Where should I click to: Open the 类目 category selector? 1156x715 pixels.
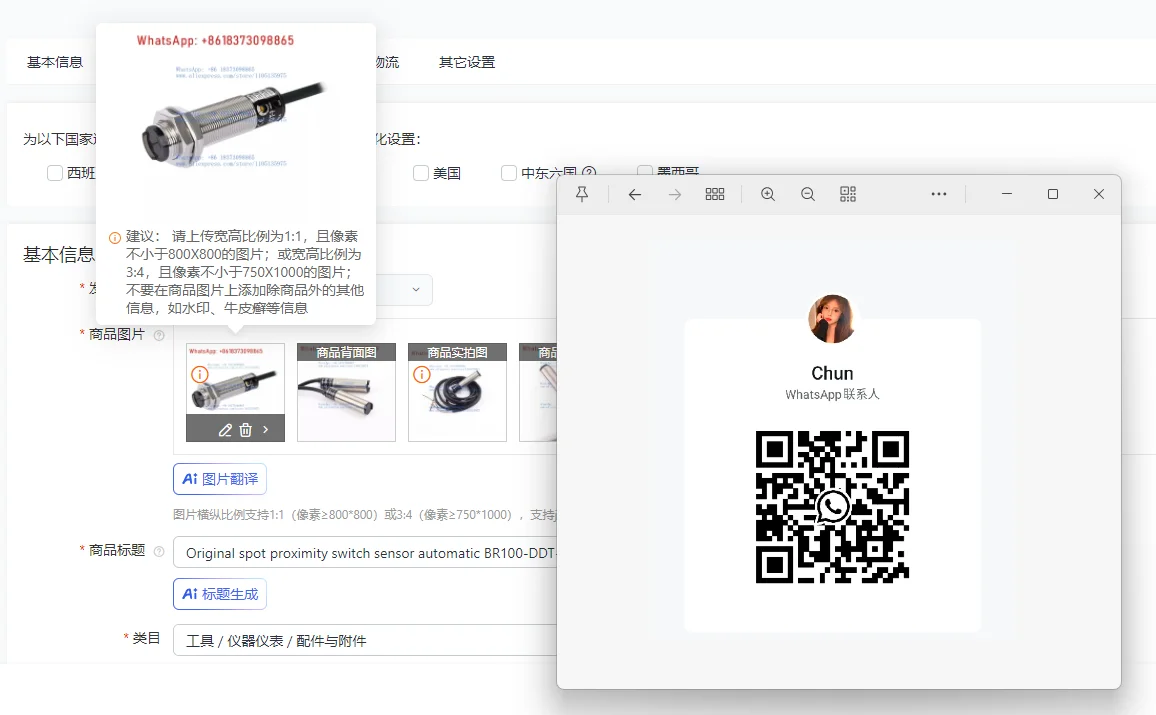point(365,641)
